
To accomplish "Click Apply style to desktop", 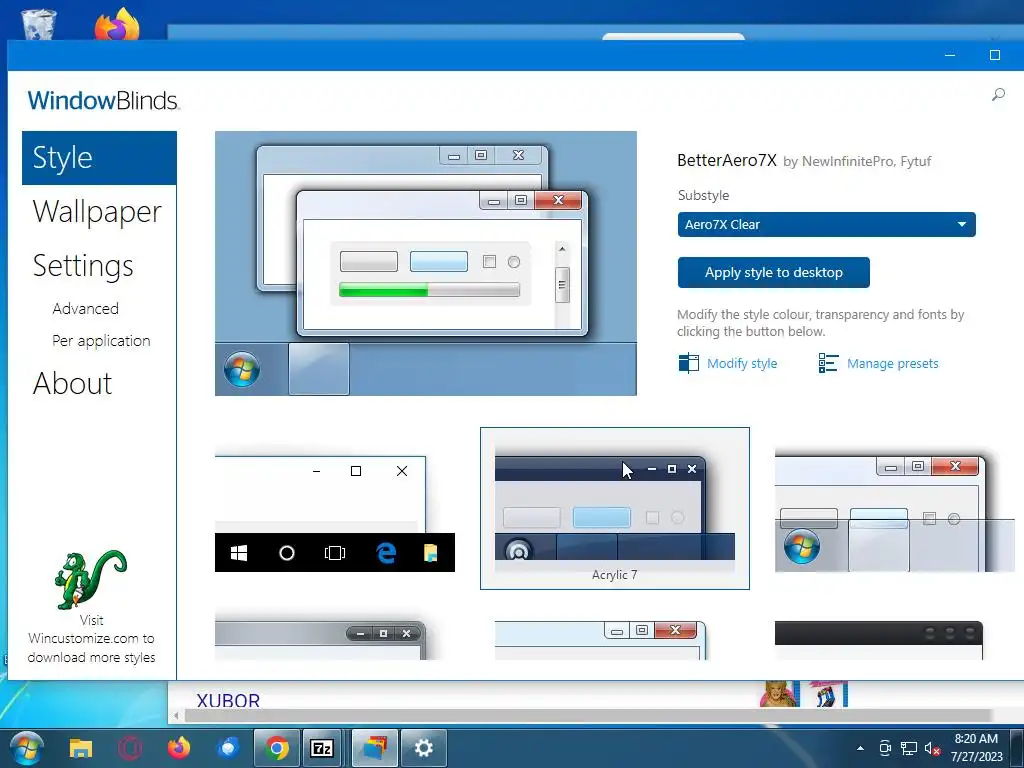I will tap(773, 272).
